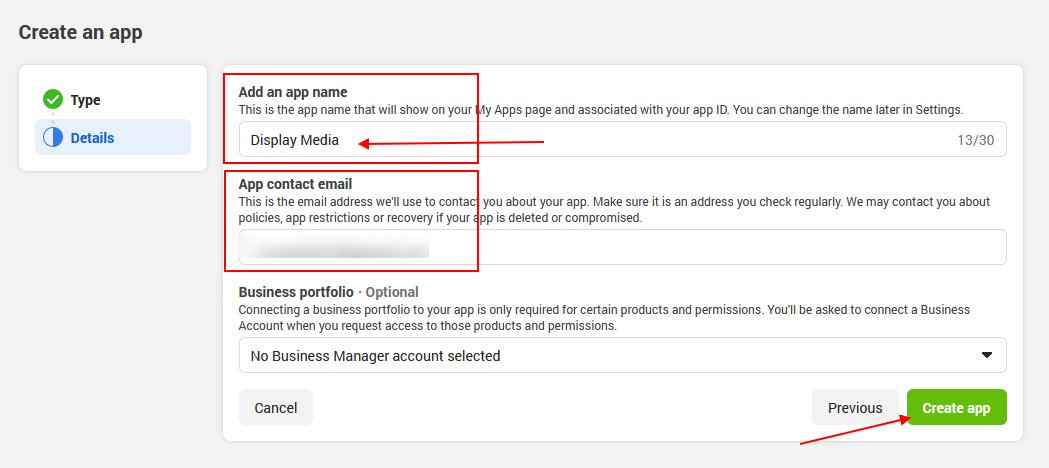Screen dimensions: 1049x468
Task: Click the Business portfolio label
Action: (x=296, y=292)
